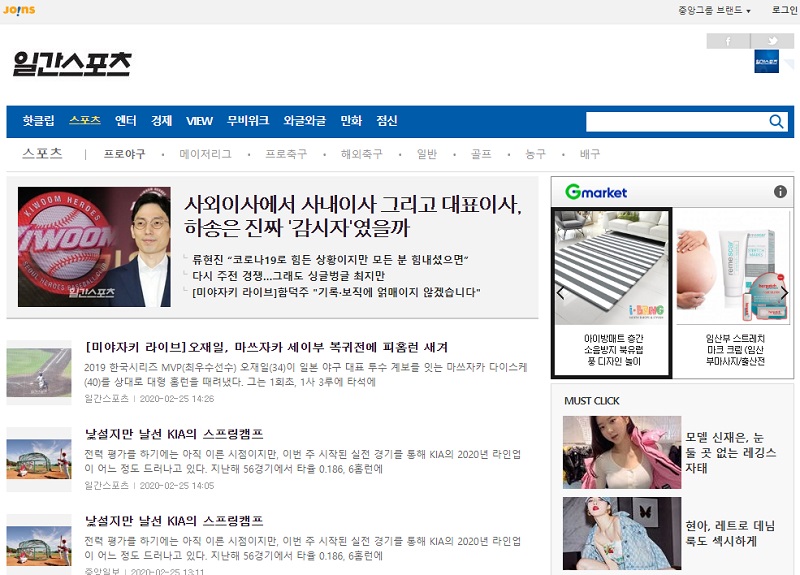Viewport: 800px width, 575px height.
Task: Share via the Twitter icon
Action: coord(772,41)
